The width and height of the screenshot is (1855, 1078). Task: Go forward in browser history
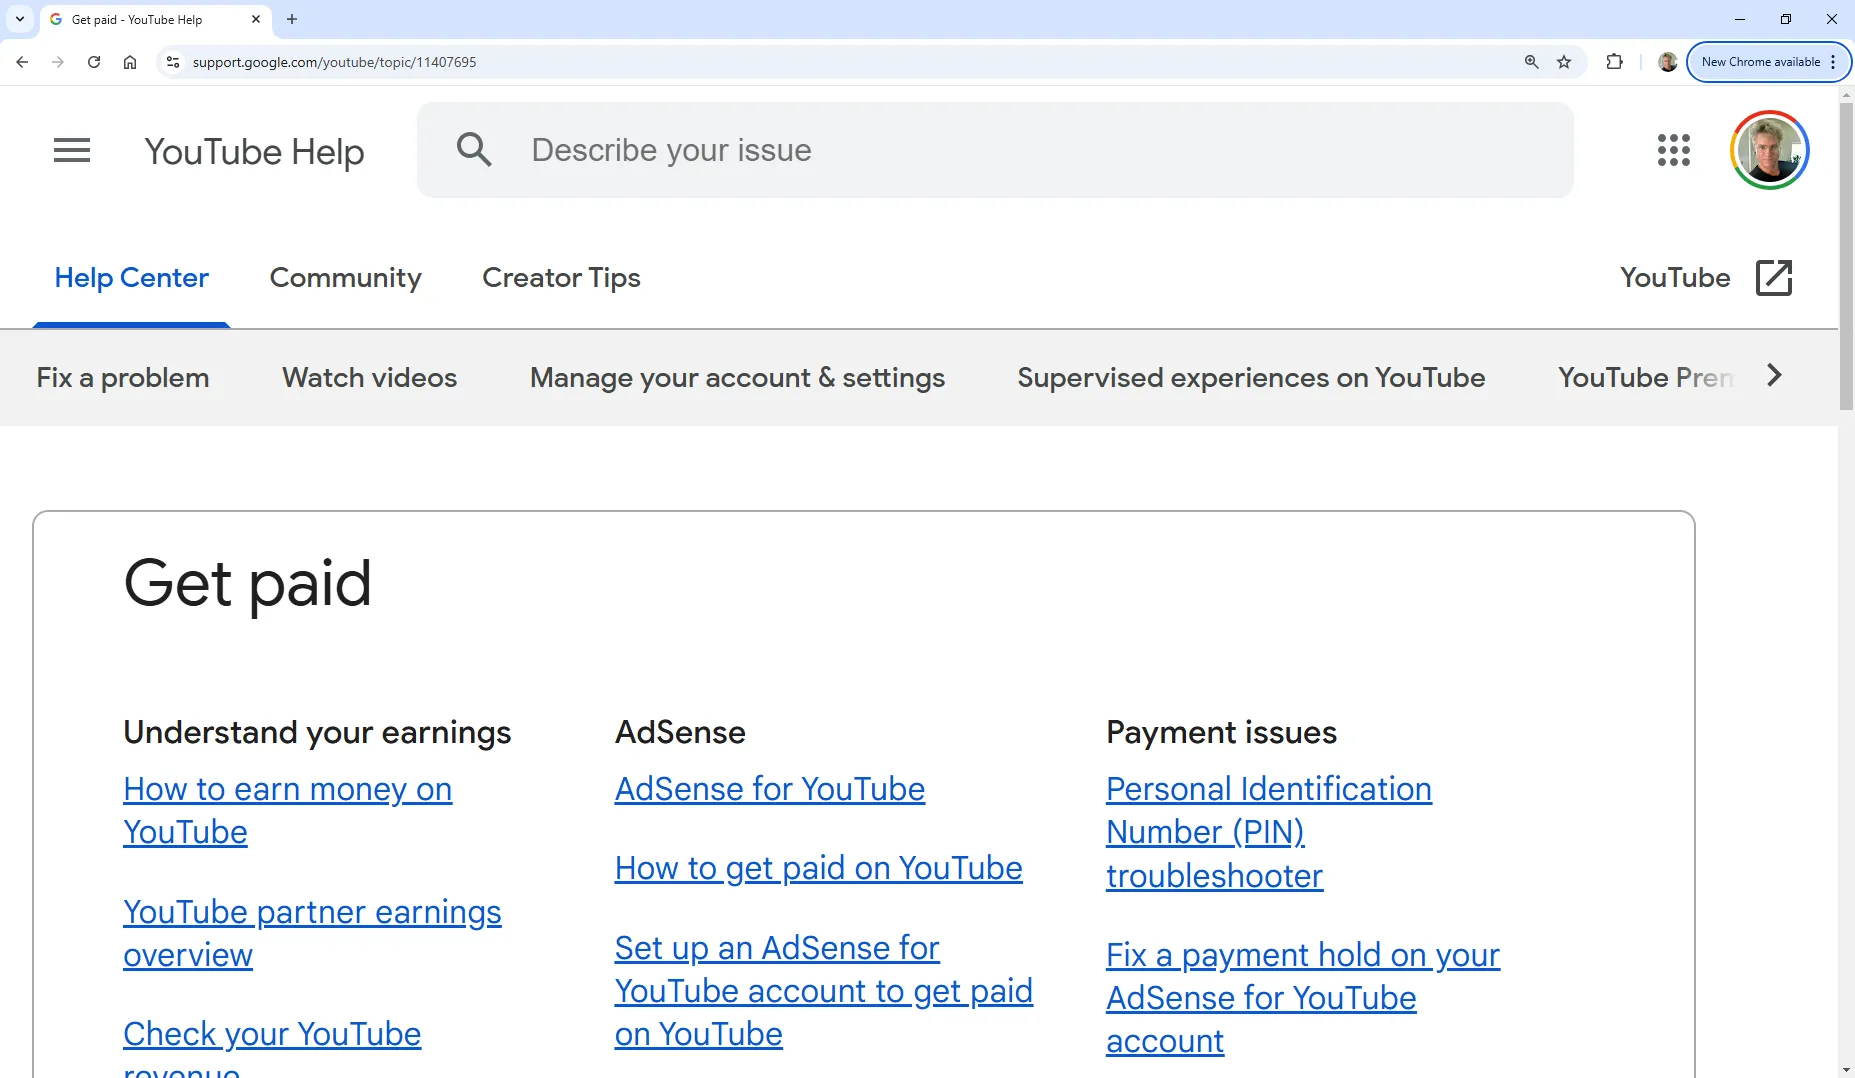(58, 62)
